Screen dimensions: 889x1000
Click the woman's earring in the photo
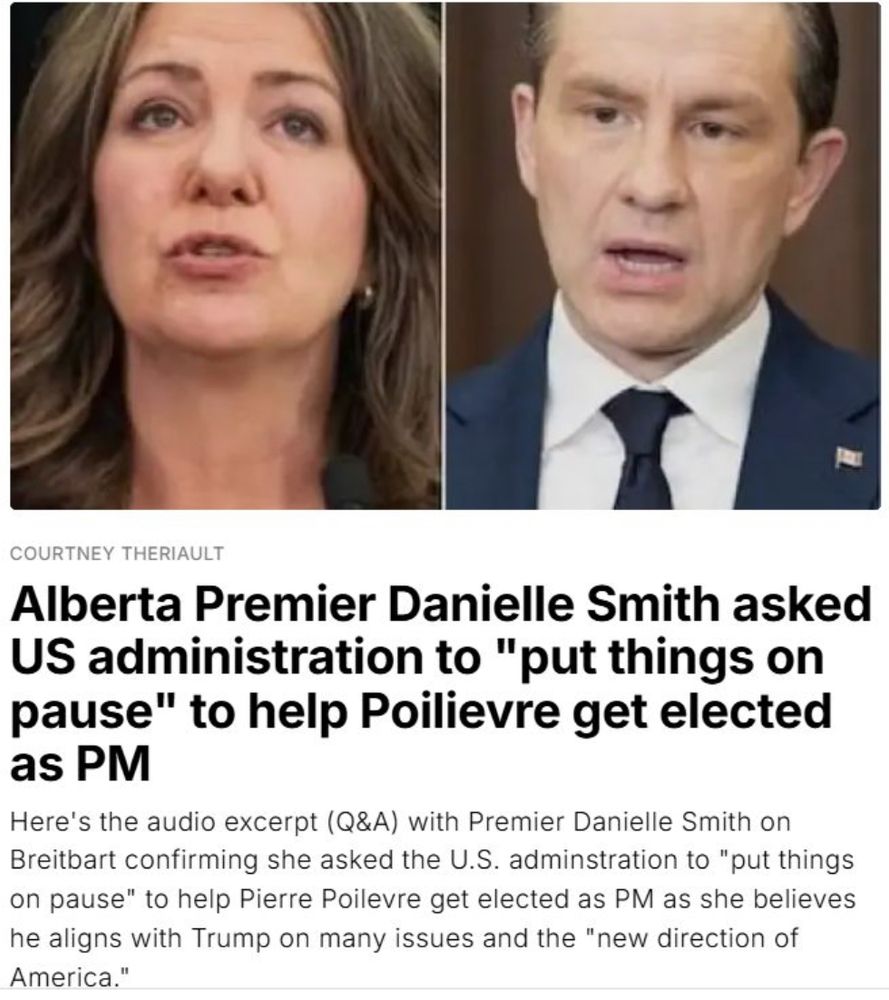pyautogui.click(x=367, y=295)
